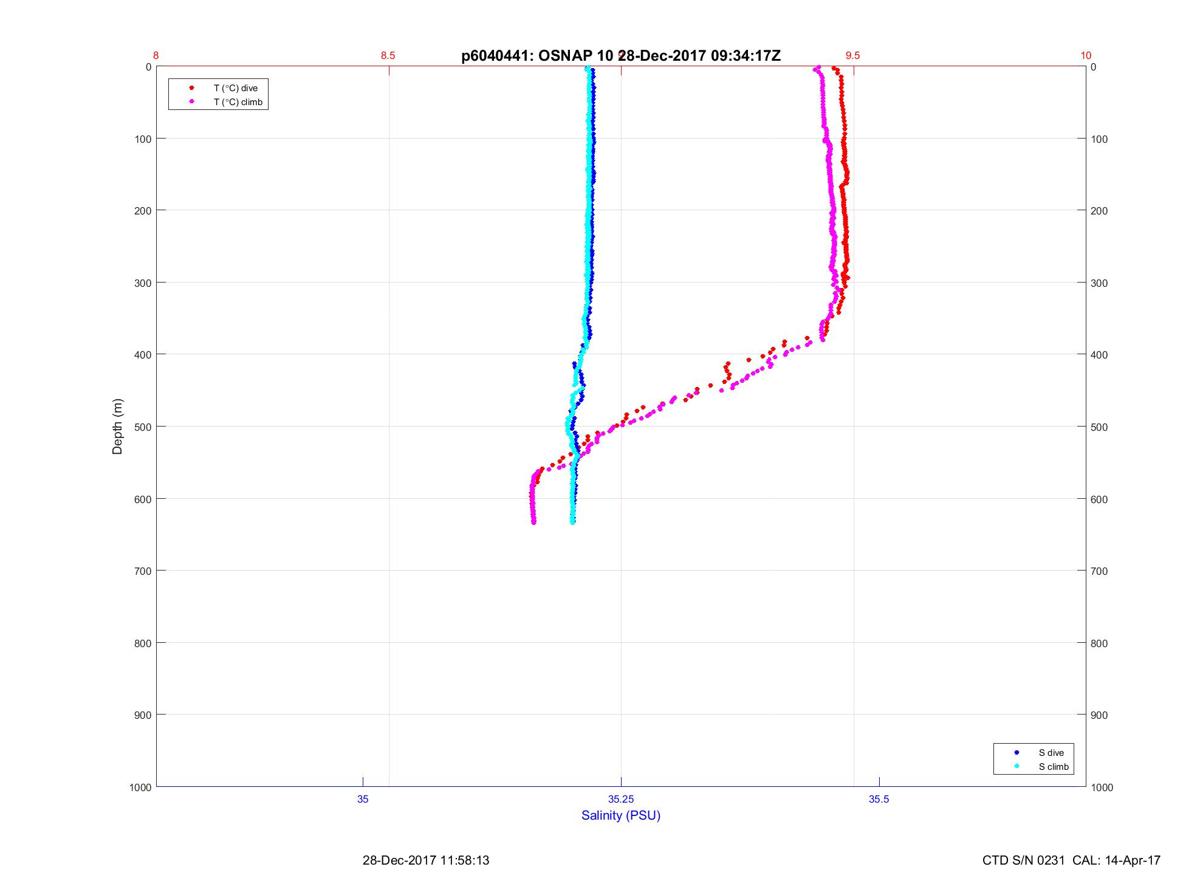Click the red '9.5' temperature tick label
The height and width of the screenshot is (885, 1200).
(x=853, y=56)
